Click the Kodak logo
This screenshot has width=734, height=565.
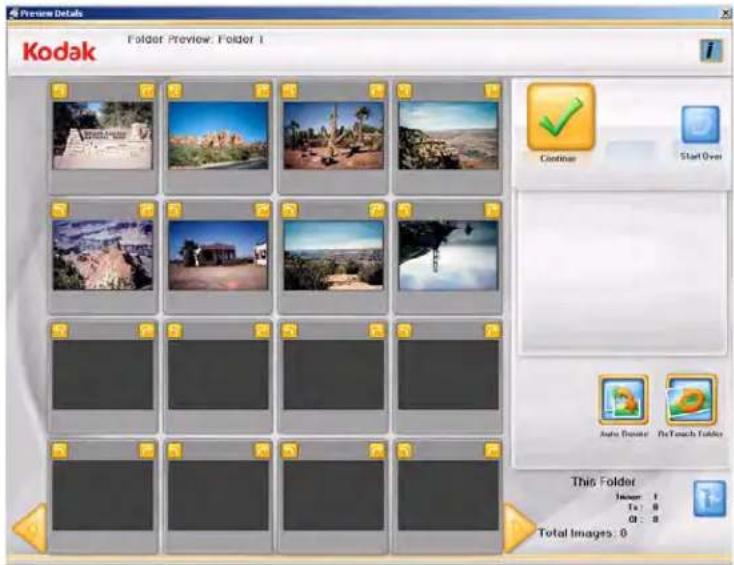point(59,51)
